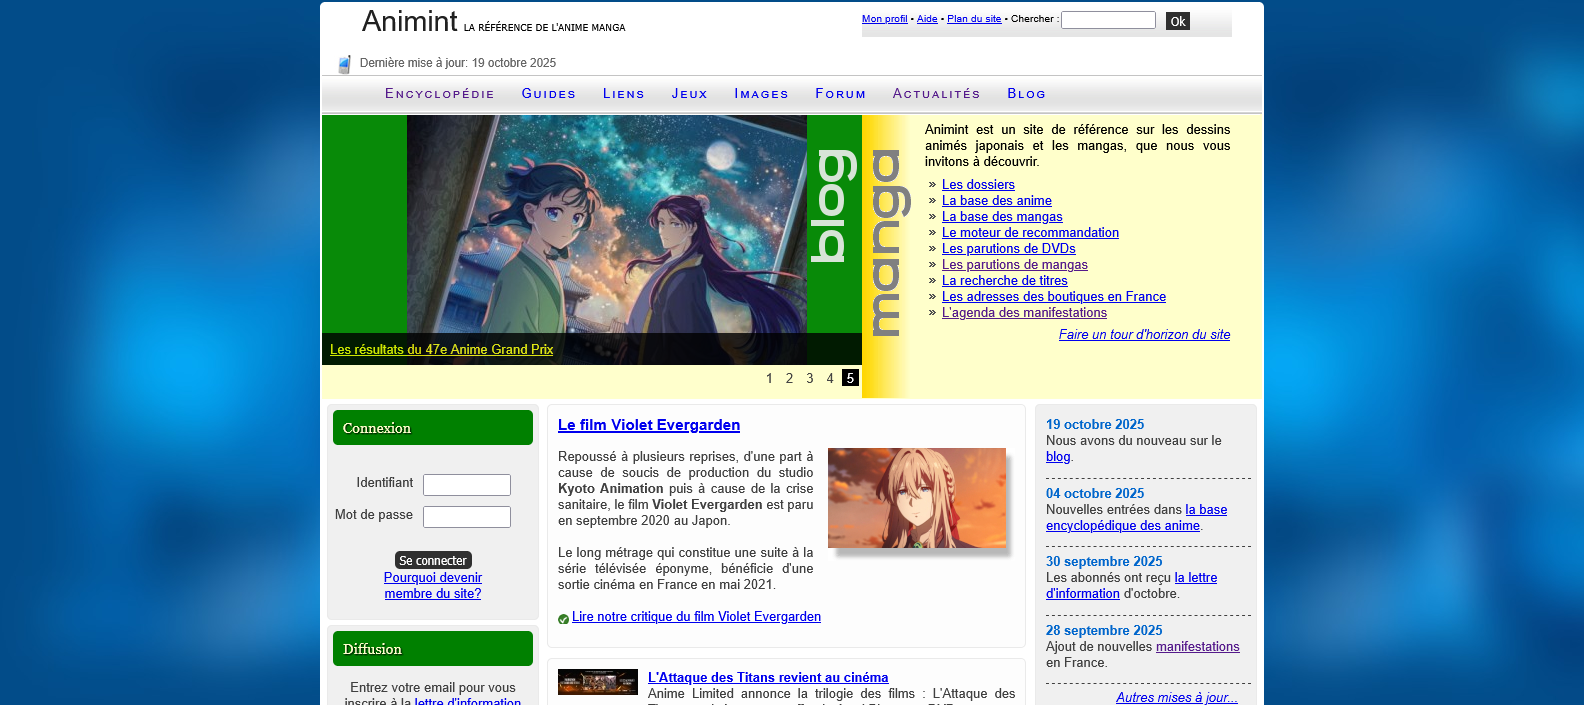Focus the Chercher search field
Screen dimensions: 1584x705
coord(1107,20)
